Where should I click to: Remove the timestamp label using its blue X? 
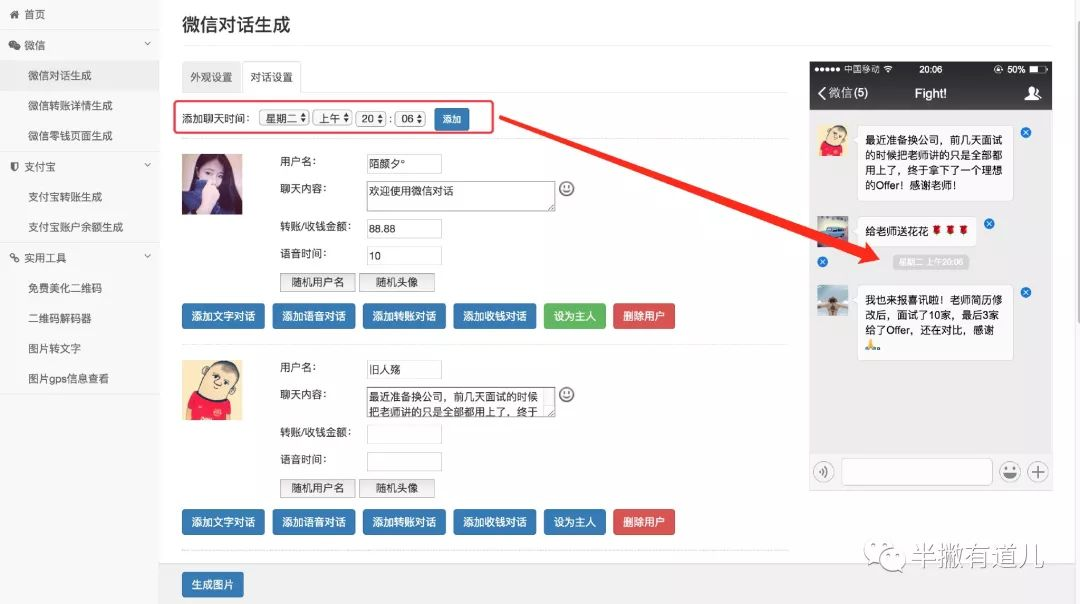(822, 262)
